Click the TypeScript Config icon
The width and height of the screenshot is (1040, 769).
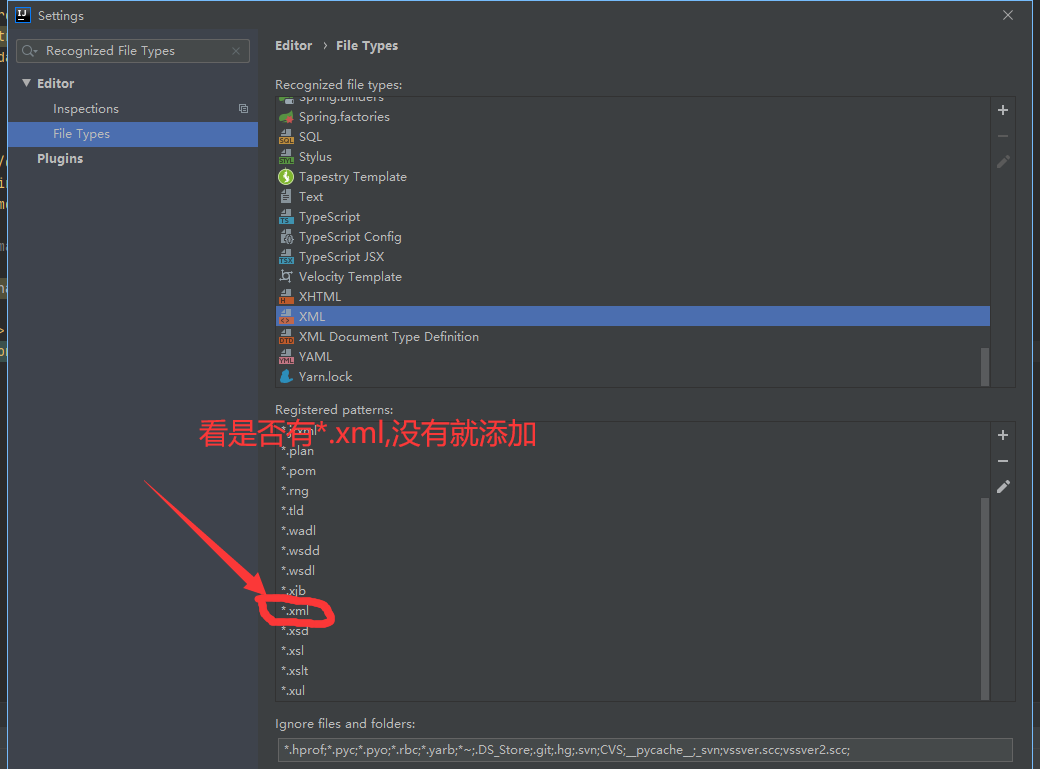pos(286,237)
